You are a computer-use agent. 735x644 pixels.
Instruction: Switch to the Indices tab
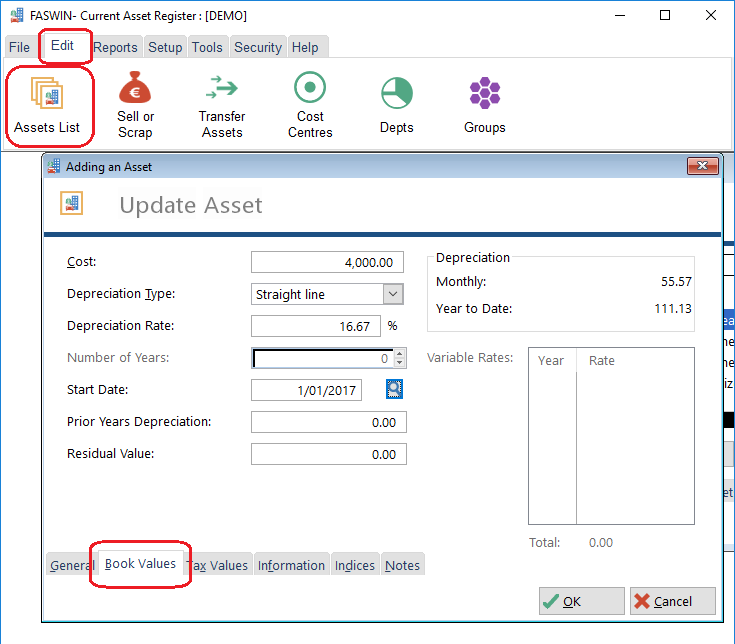355,565
